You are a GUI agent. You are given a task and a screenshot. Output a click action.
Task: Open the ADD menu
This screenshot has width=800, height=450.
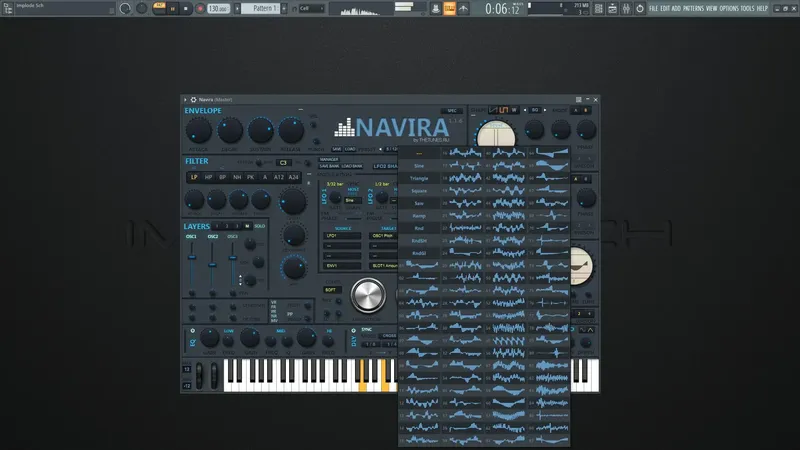click(676, 9)
